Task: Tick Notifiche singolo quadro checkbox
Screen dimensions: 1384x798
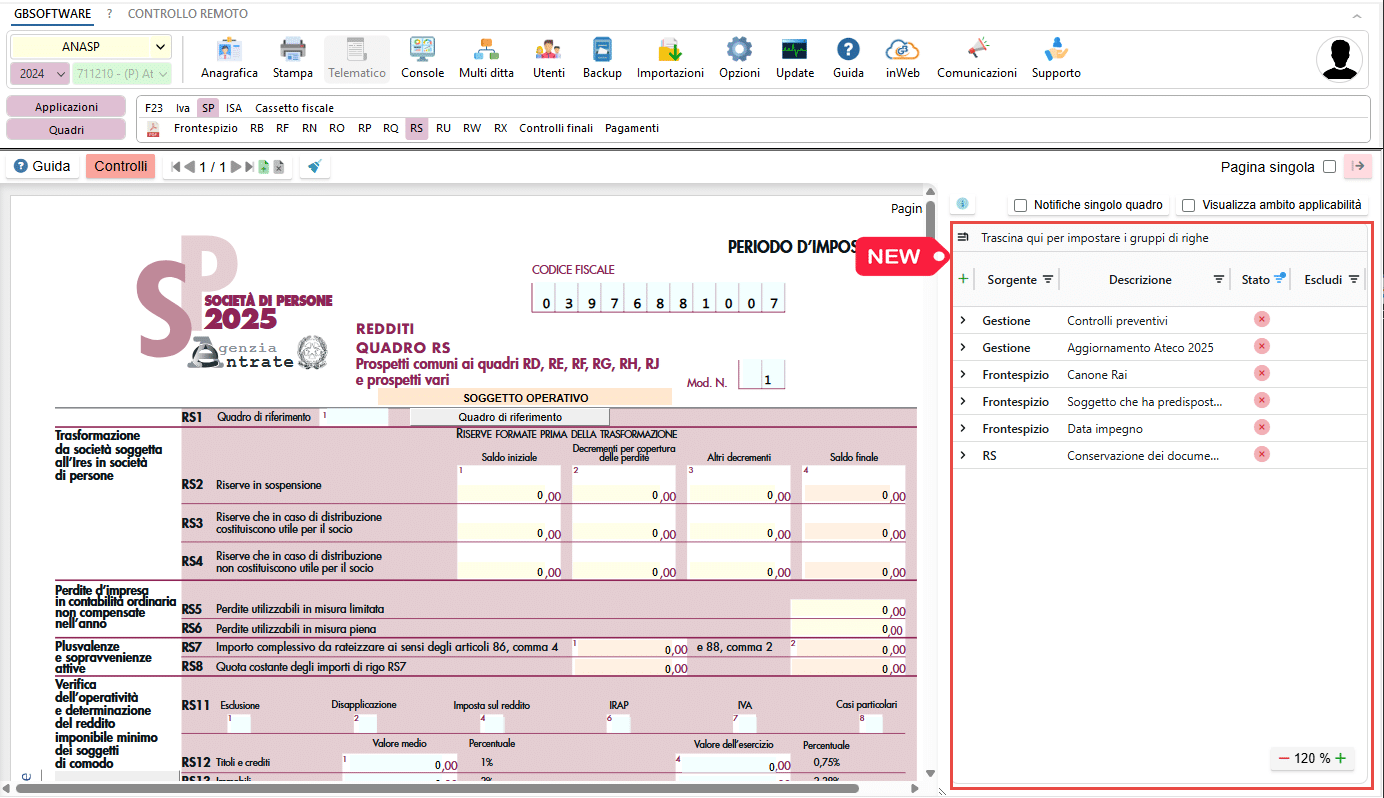Action: (x=1021, y=205)
